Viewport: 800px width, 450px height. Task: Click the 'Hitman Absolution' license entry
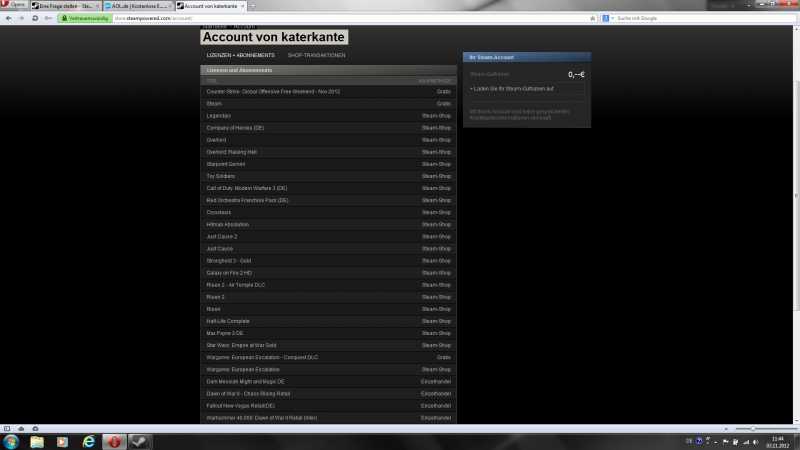329,224
